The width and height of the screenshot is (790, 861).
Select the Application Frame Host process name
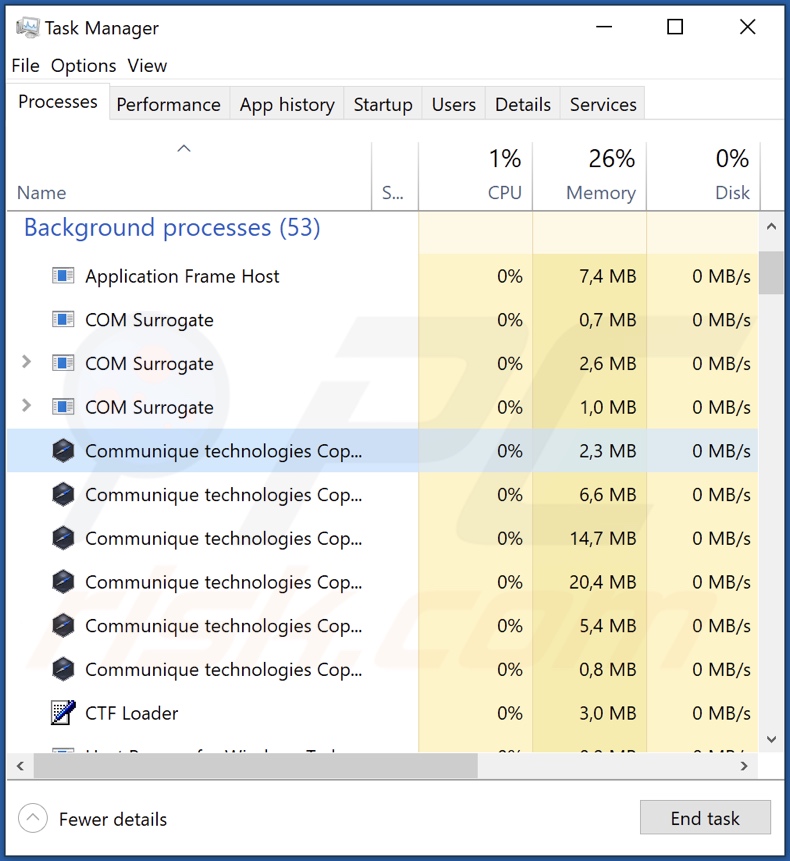click(x=182, y=276)
